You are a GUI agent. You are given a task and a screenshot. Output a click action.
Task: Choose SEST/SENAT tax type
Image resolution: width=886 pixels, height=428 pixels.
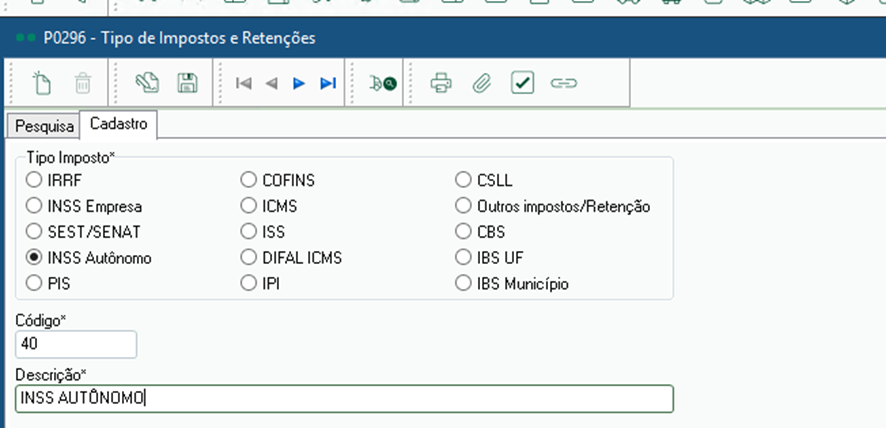click(x=34, y=232)
